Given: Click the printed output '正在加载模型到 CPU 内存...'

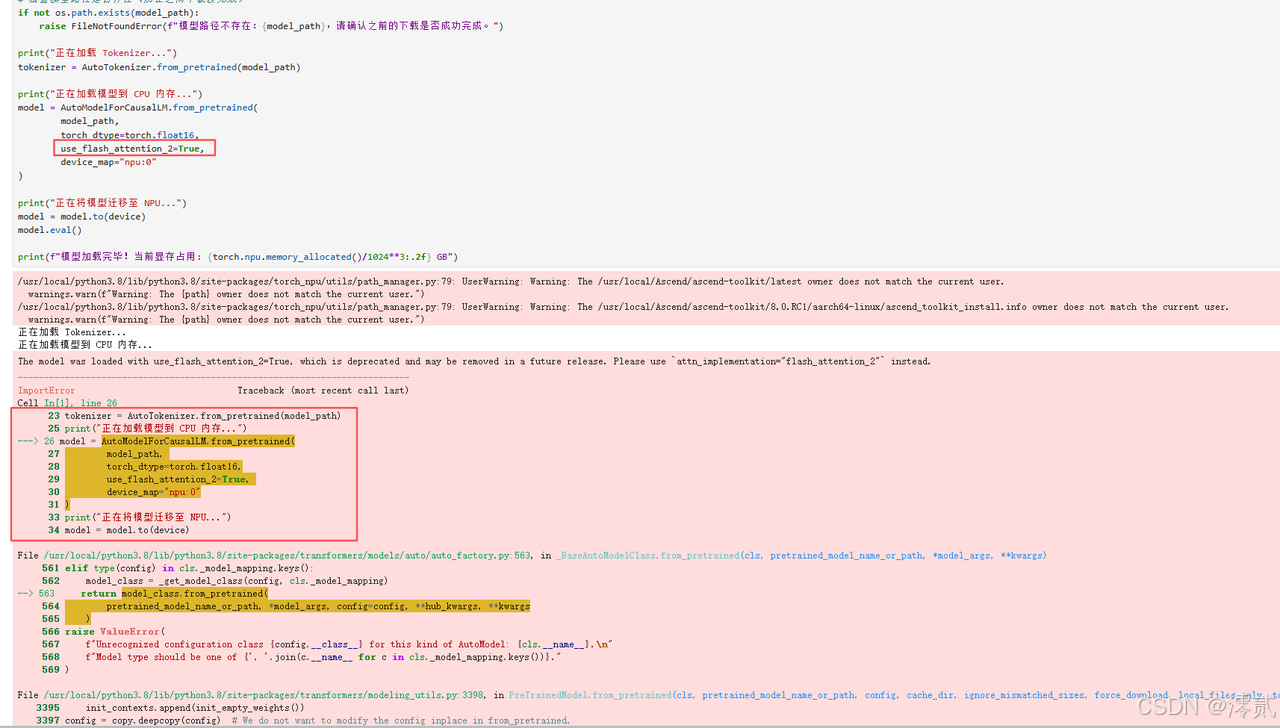Looking at the screenshot, I should (85, 345).
